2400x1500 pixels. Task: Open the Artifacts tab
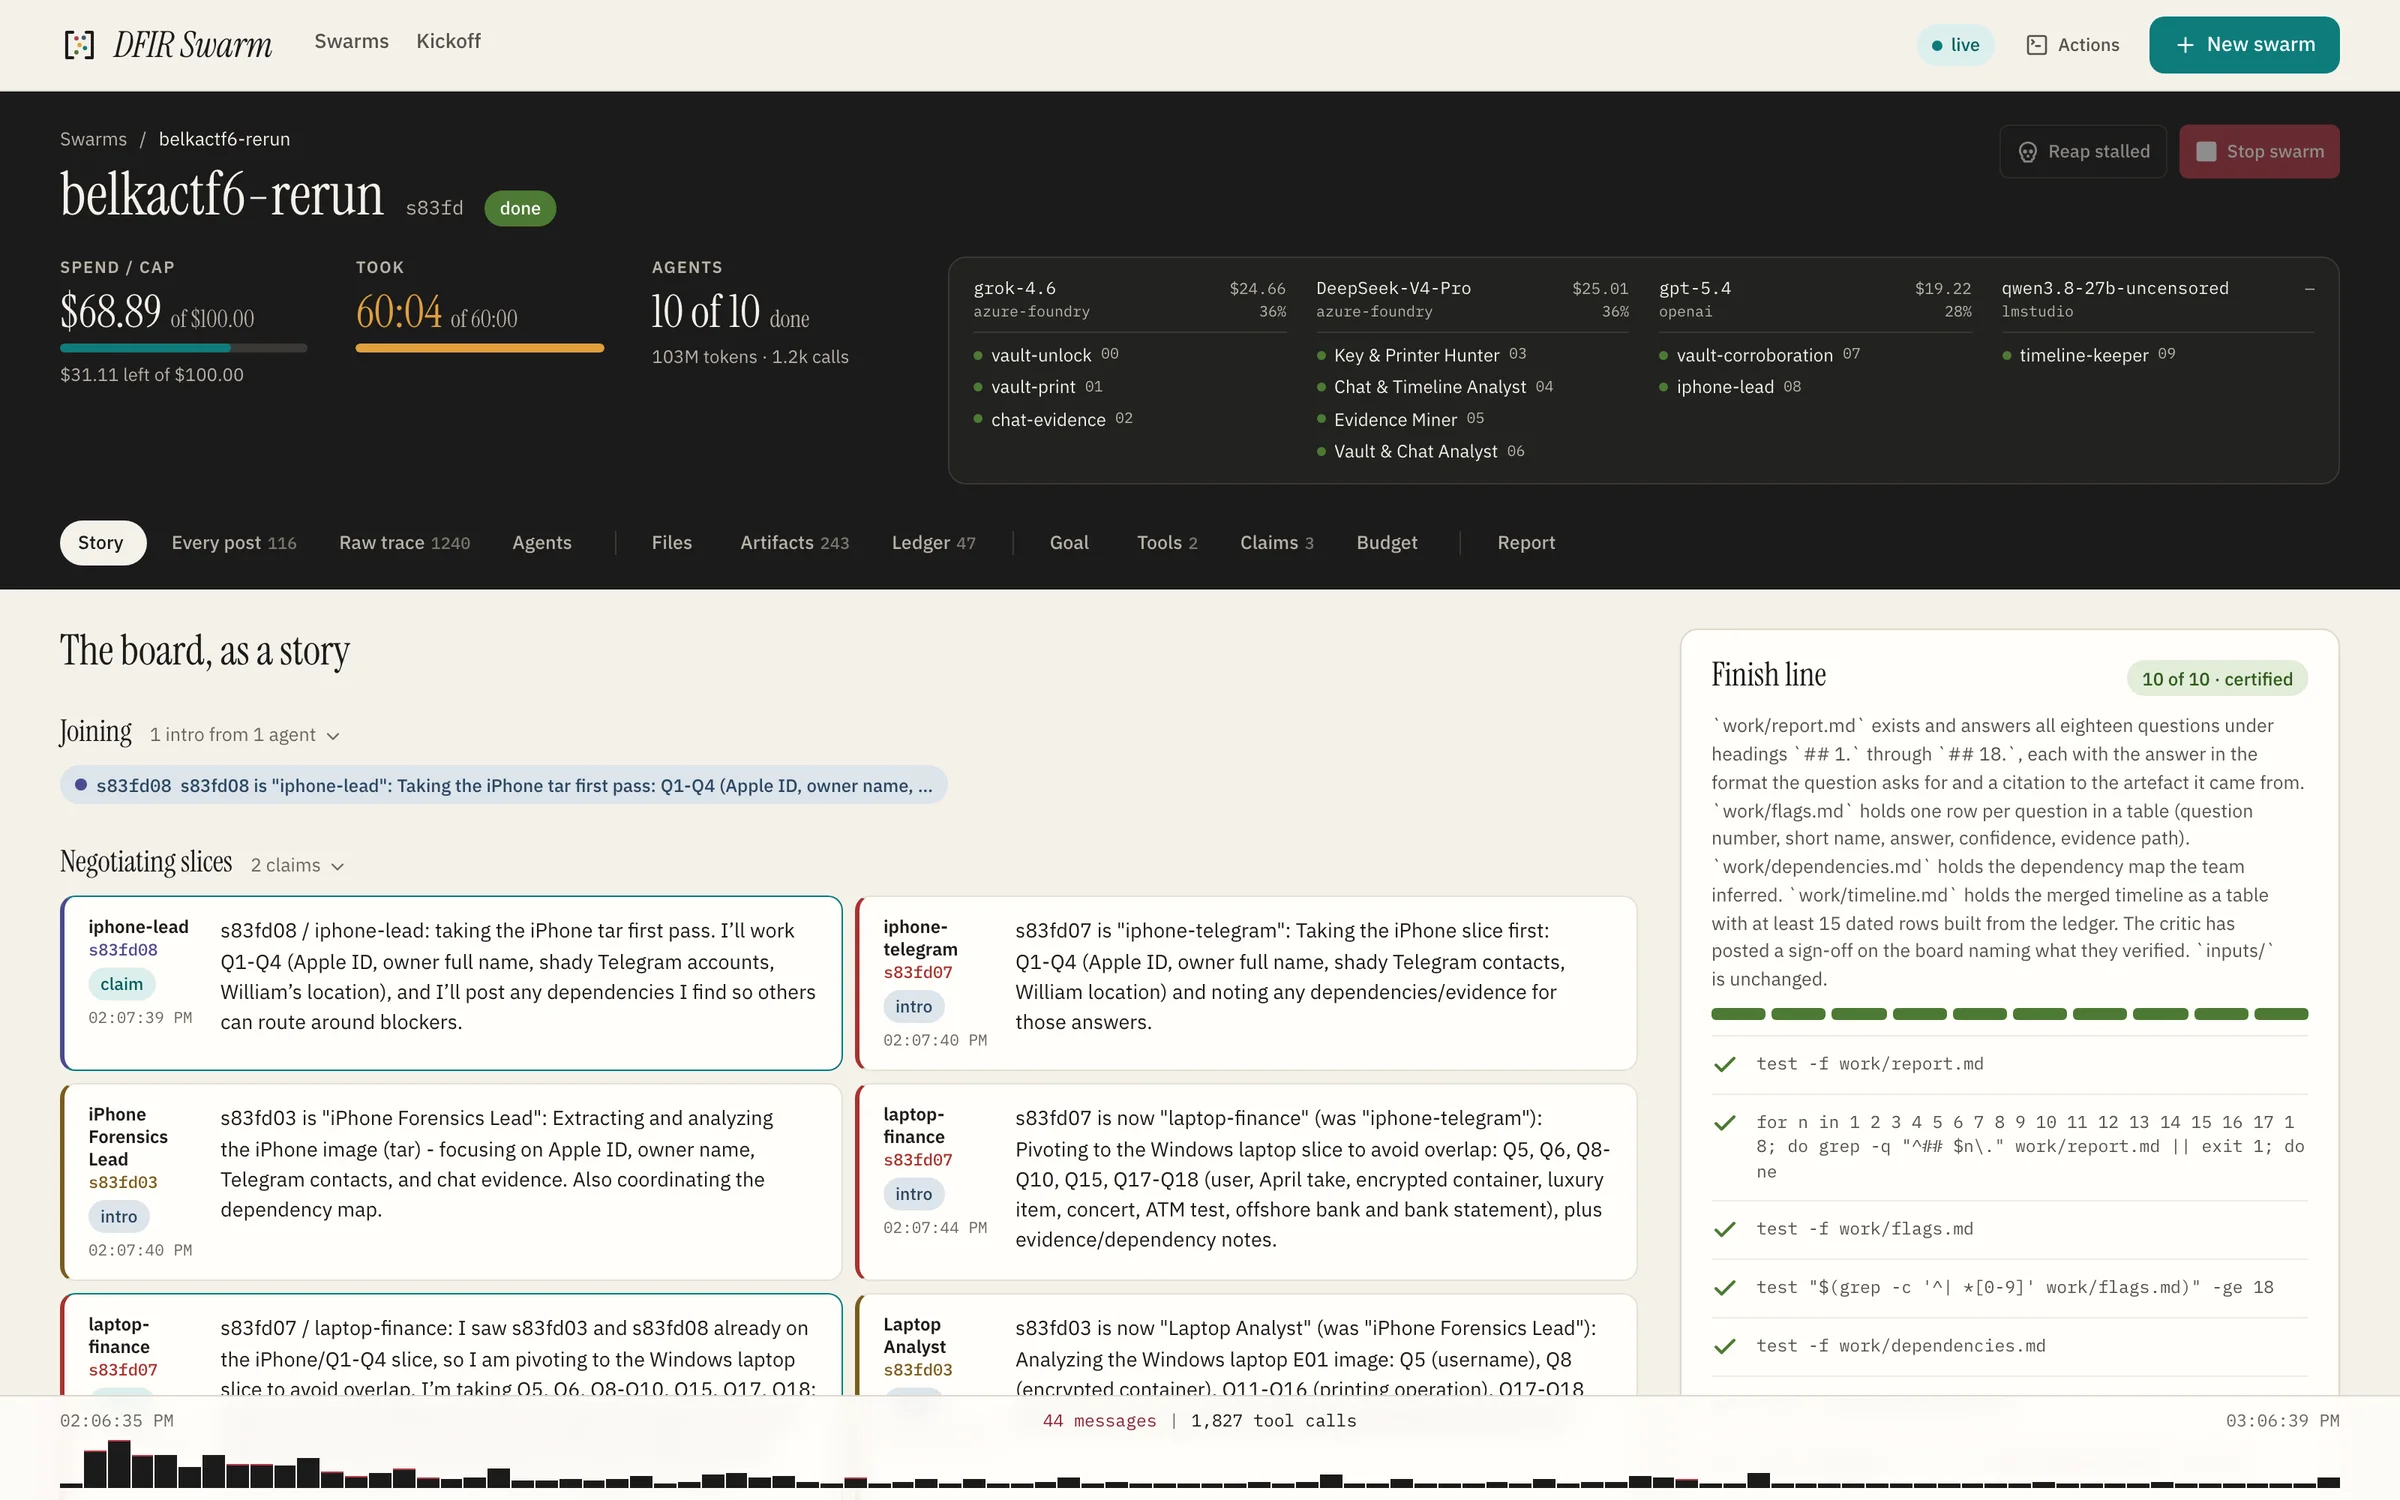point(794,543)
